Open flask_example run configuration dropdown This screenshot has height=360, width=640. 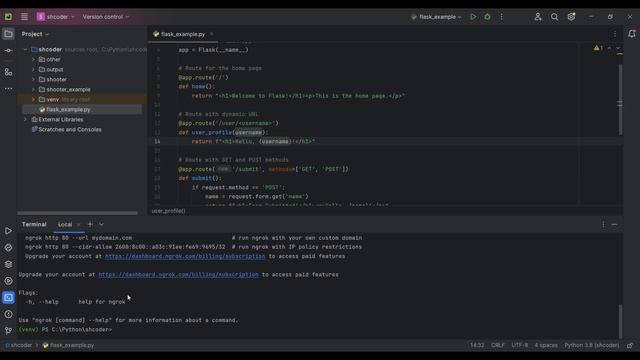point(436,17)
